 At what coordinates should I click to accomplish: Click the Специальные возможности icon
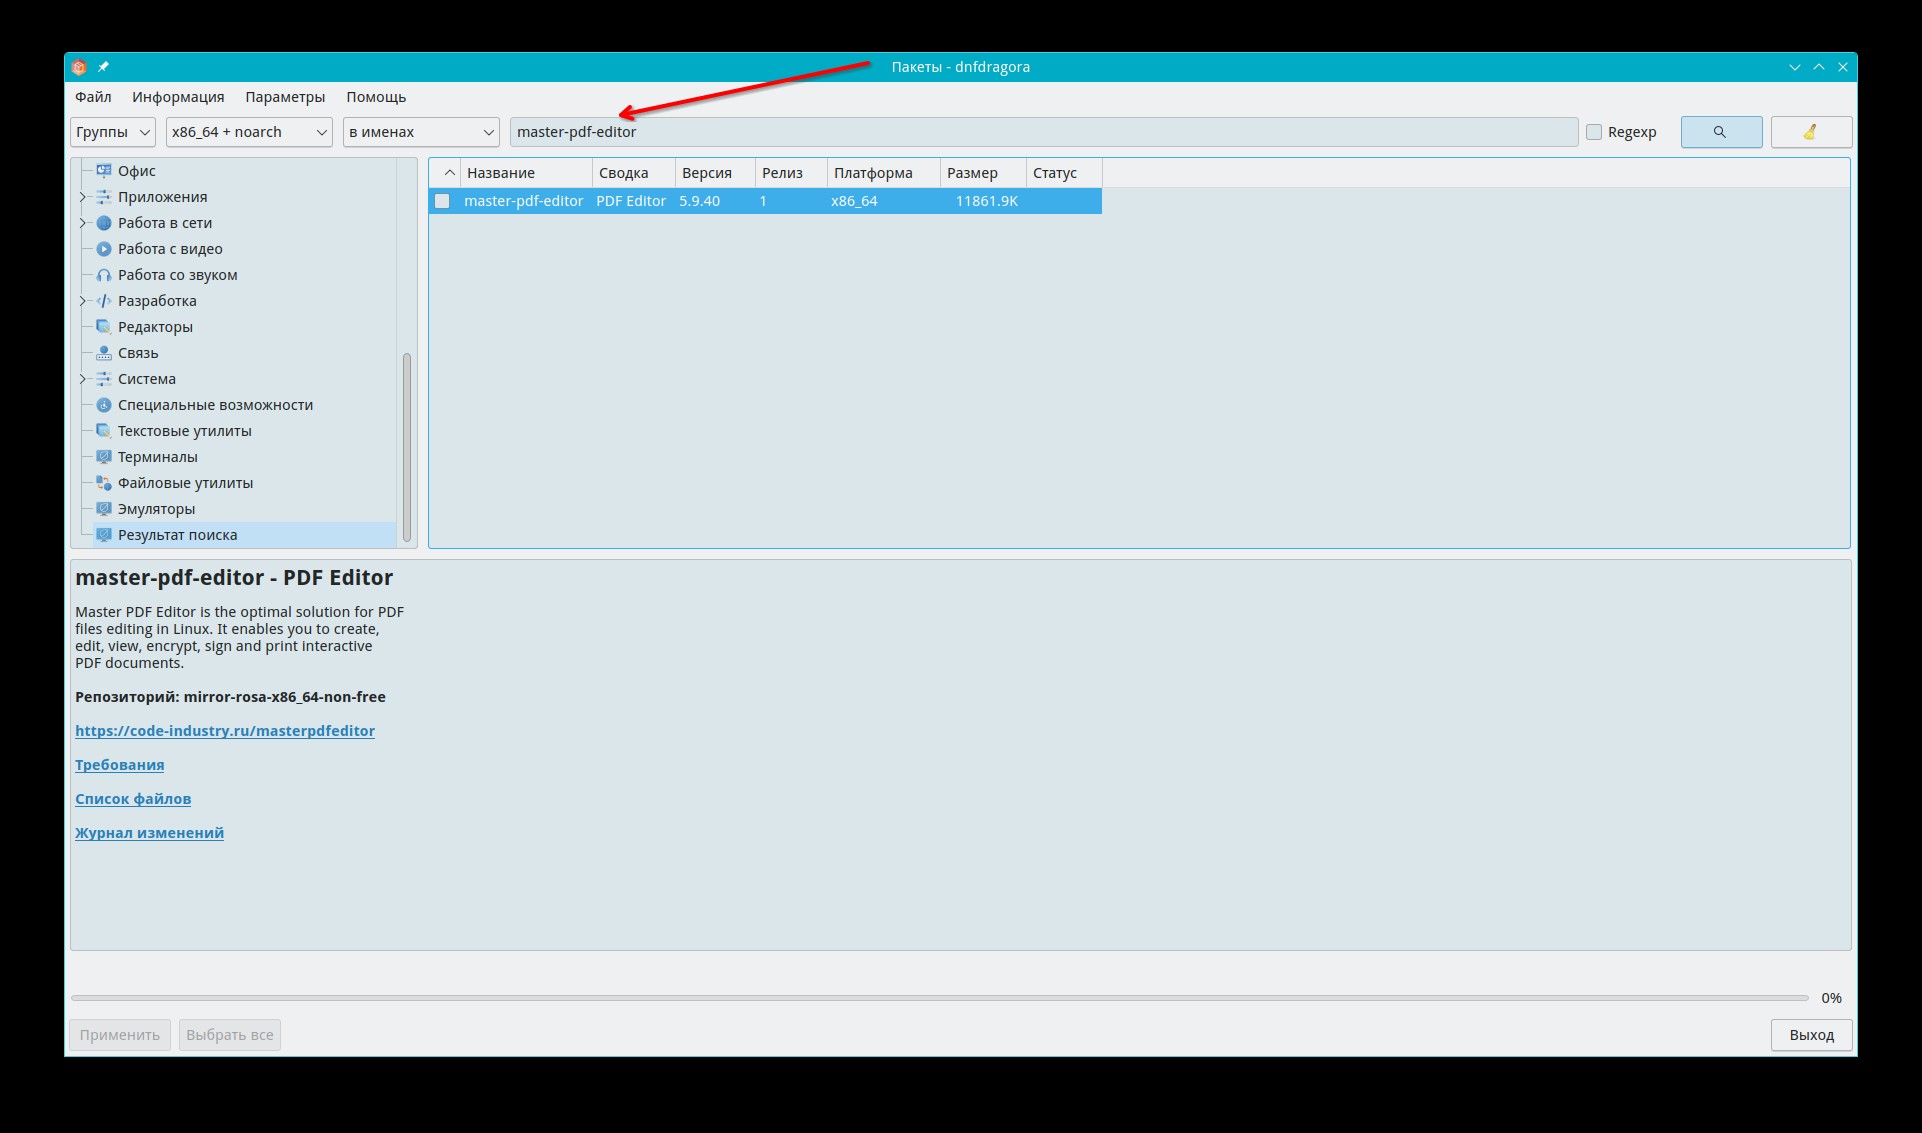[103, 405]
